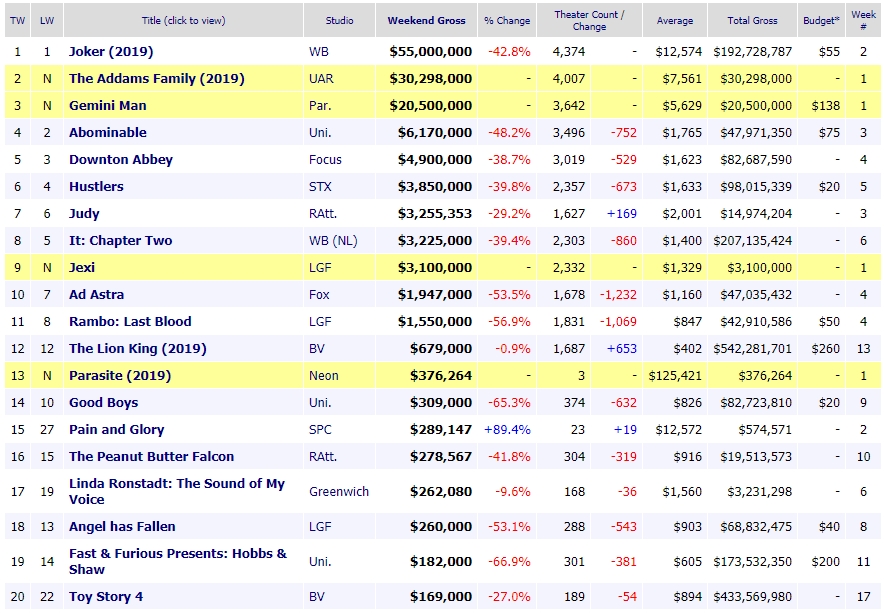This screenshot has height=613, width=884.
Task: Select the $260 budget for Lion King
Action: pyautogui.click(x=825, y=349)
